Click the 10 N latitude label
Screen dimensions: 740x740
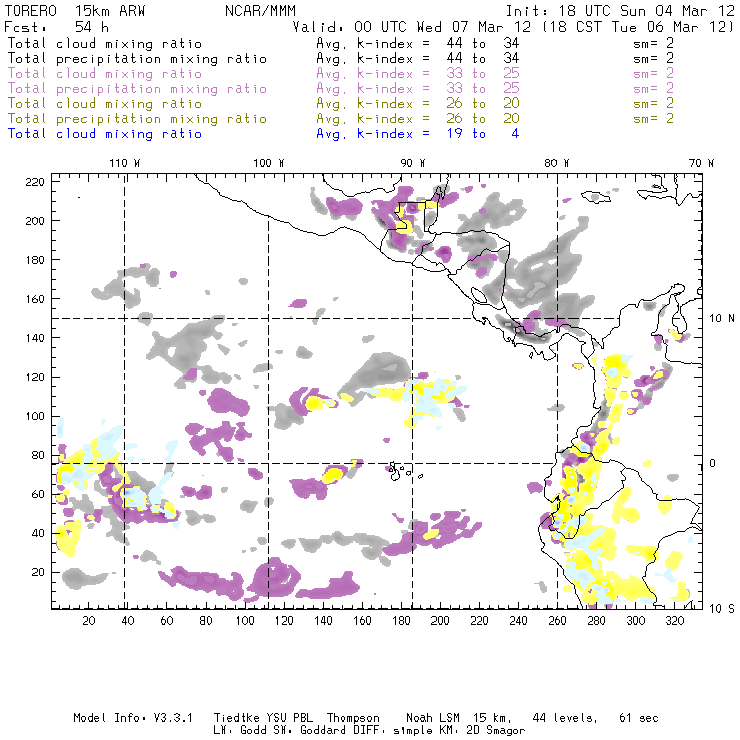pos(721,319)
